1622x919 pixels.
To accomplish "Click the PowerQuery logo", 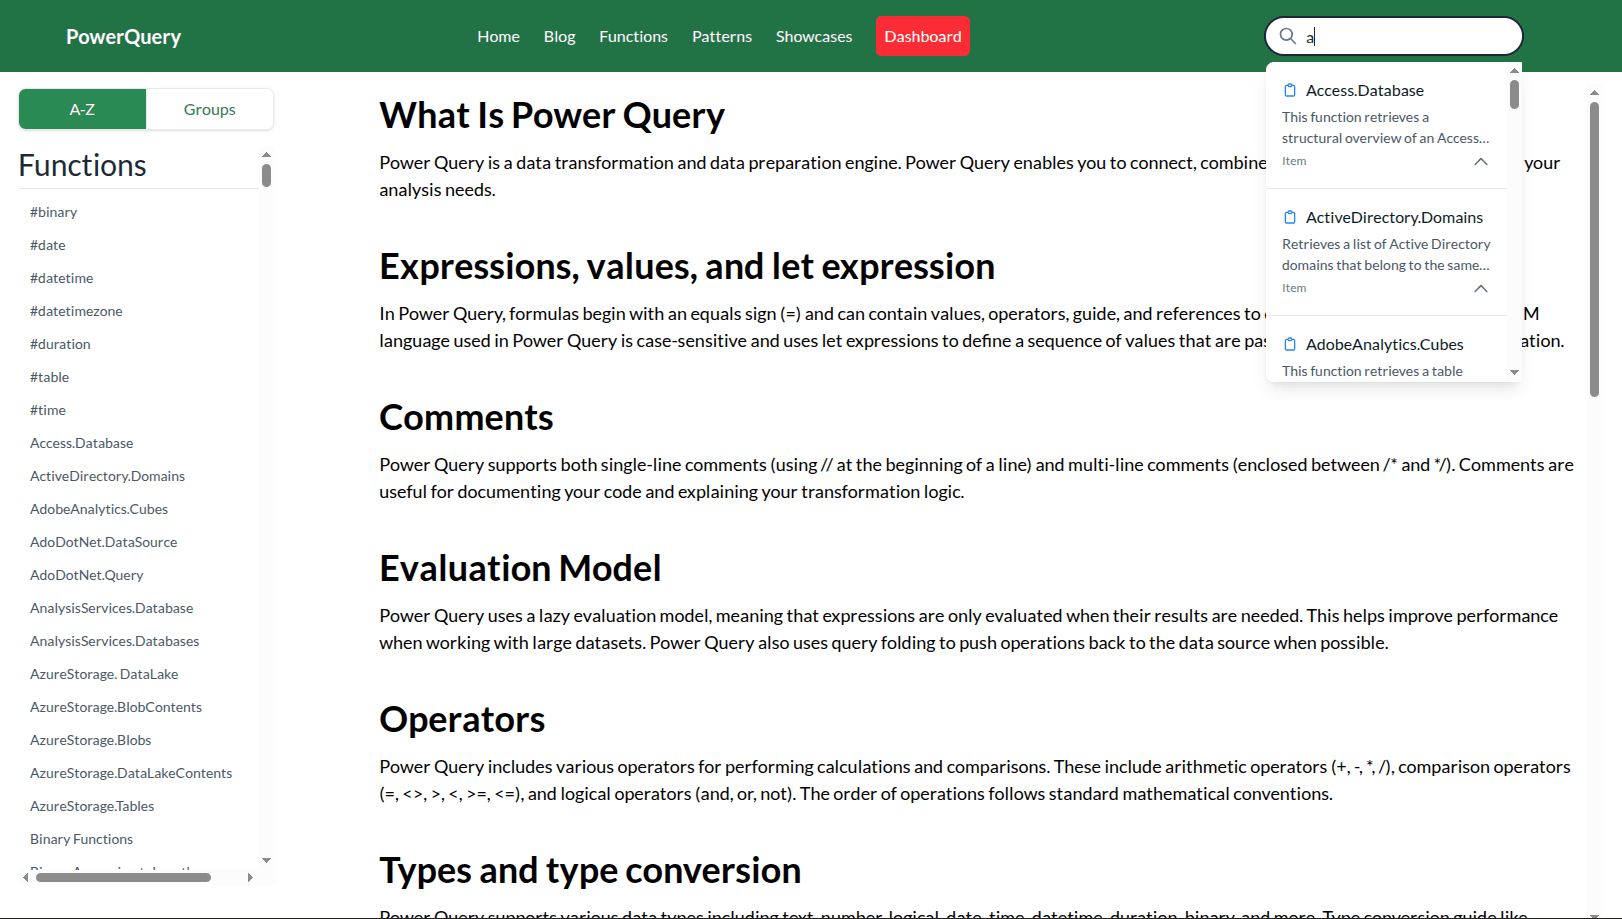I will (x=123, y=36).
